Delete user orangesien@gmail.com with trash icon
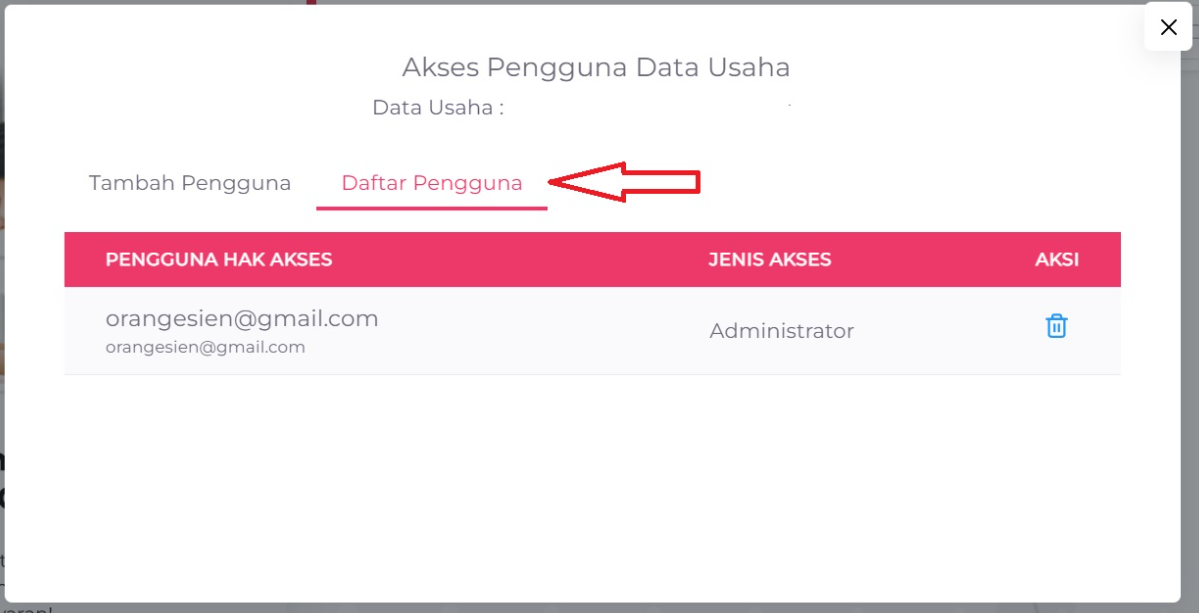 pyautogui.click(x=1056, y=326)
